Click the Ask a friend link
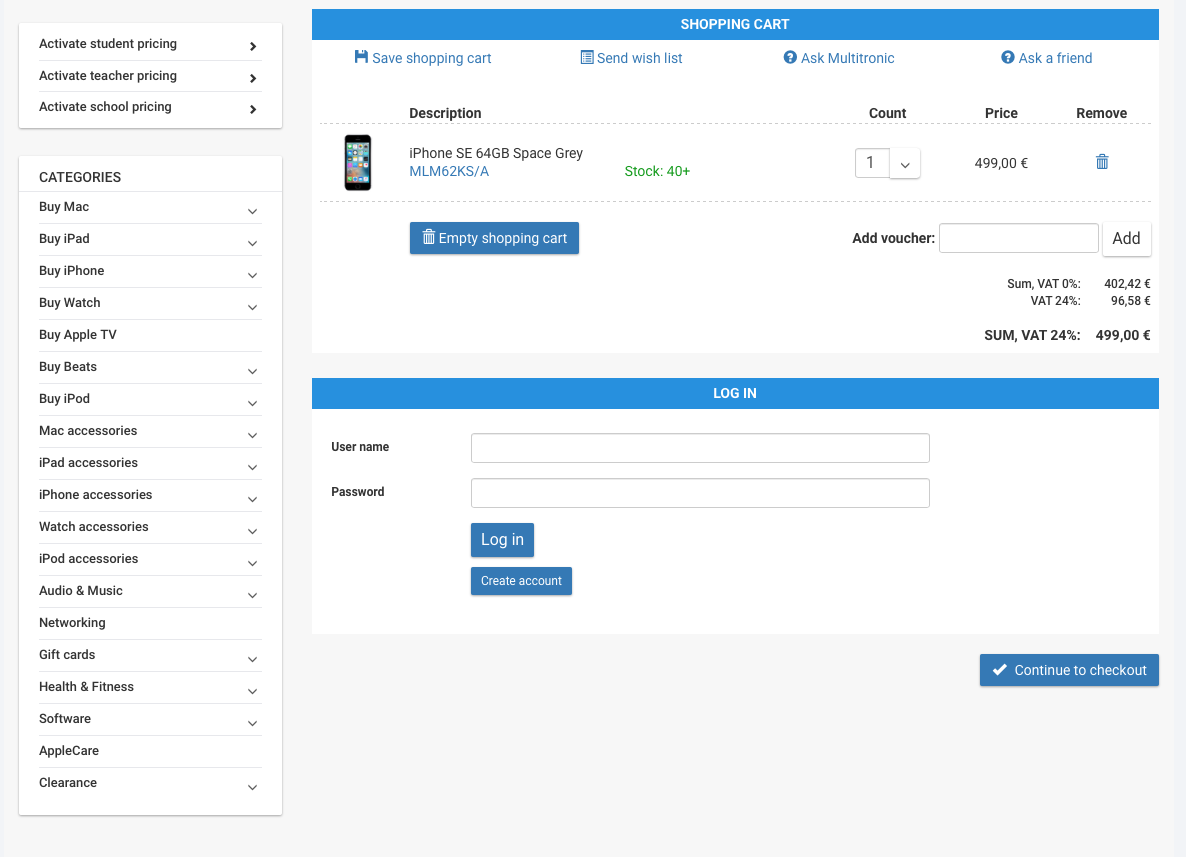1186x857 pixels. 1055,58
